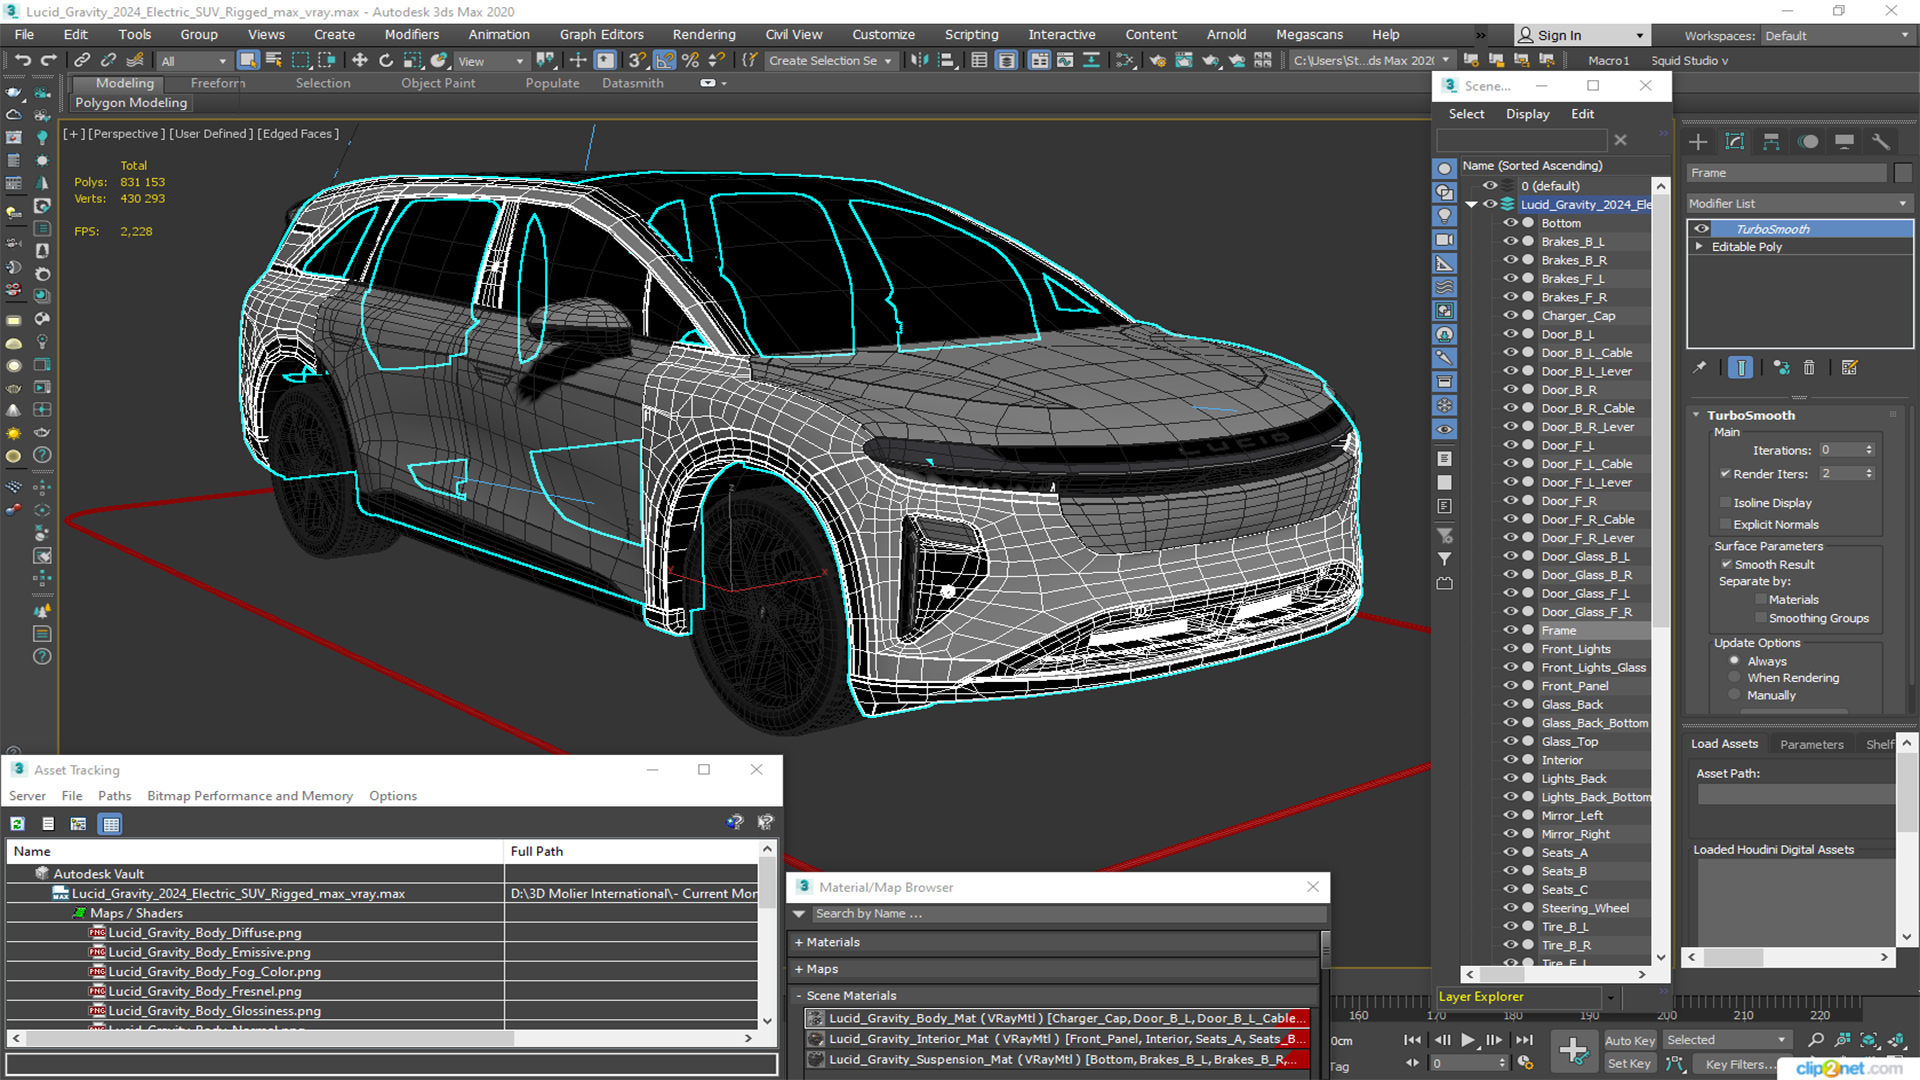The image size is (1920, 1080).
Task: Open the Utilities wrench panel tab
Action: point(1881,142)
